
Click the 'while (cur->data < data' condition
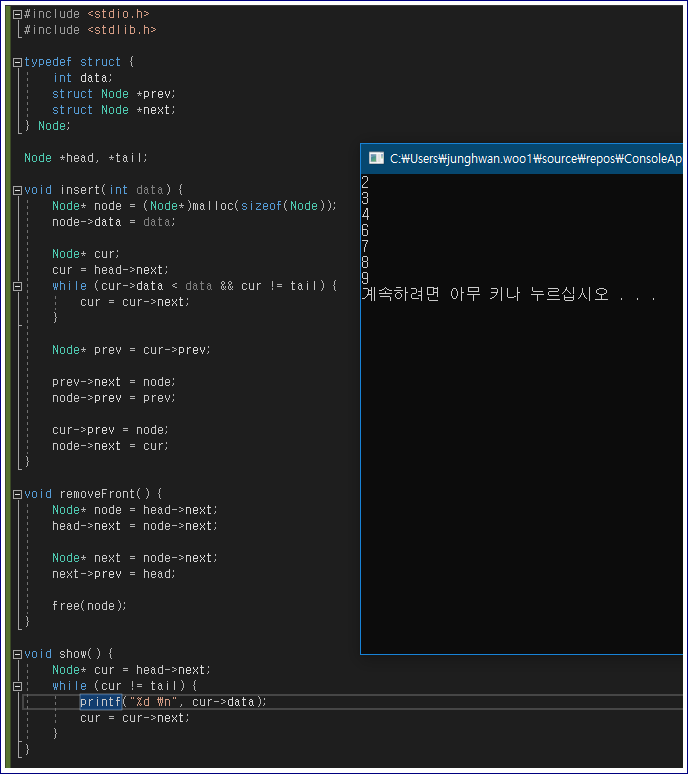click(x=194, y=286)
